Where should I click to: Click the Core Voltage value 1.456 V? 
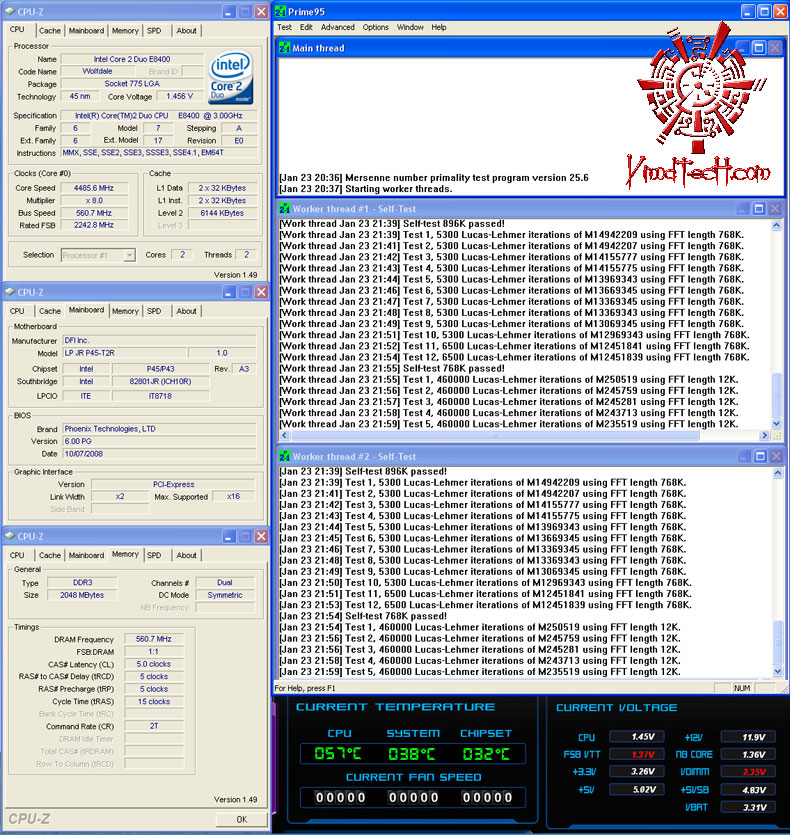point(180,96)
